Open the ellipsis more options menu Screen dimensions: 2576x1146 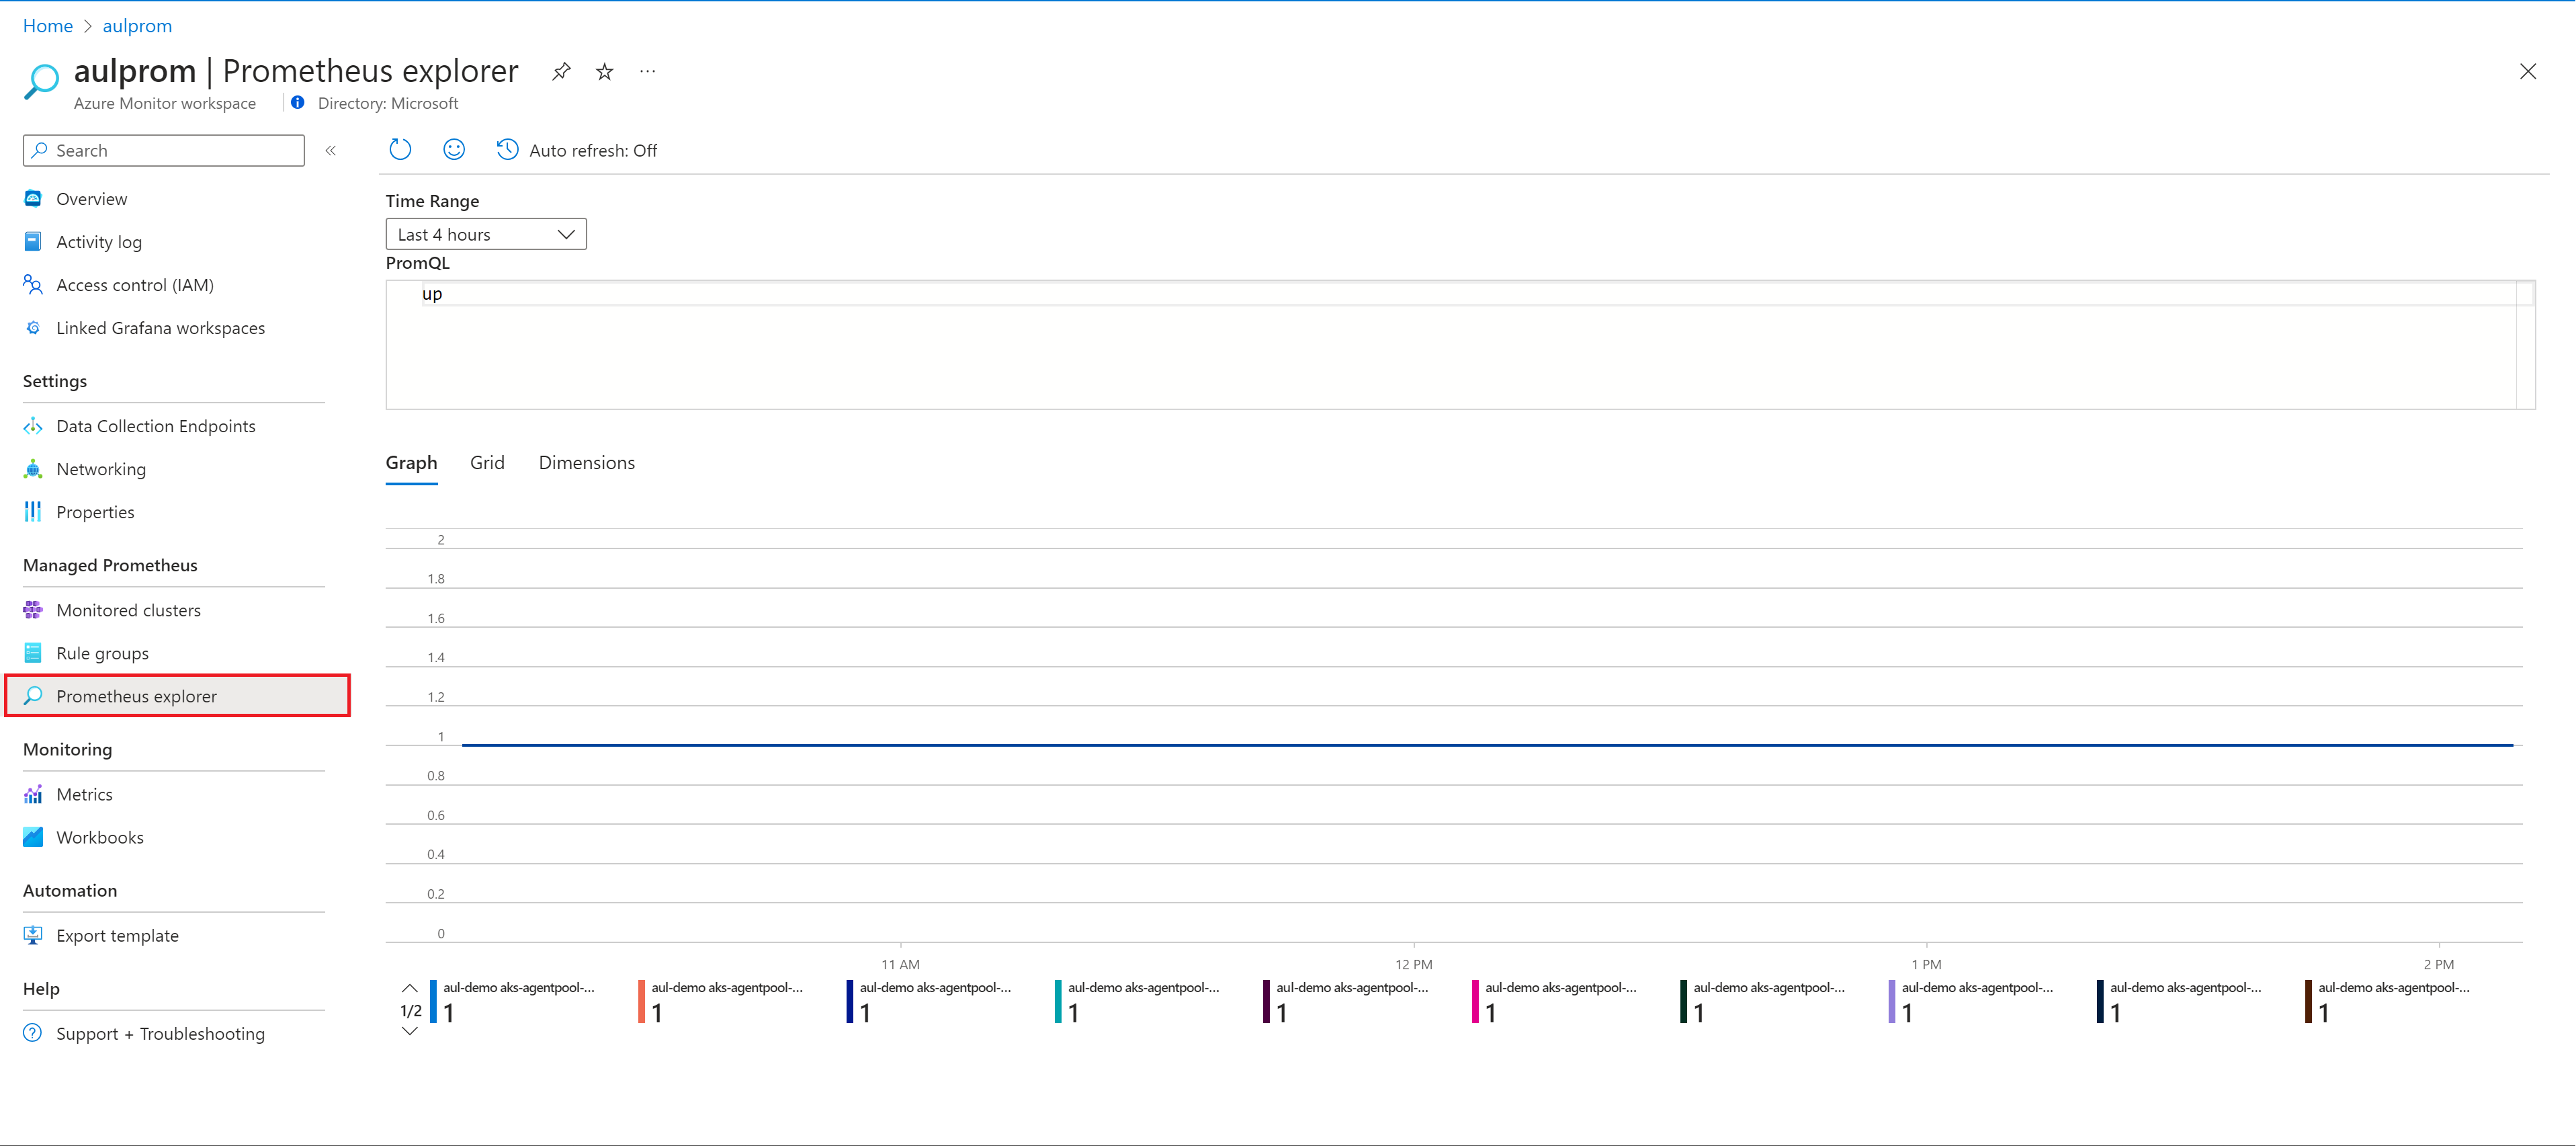click(x=647, y=71)
